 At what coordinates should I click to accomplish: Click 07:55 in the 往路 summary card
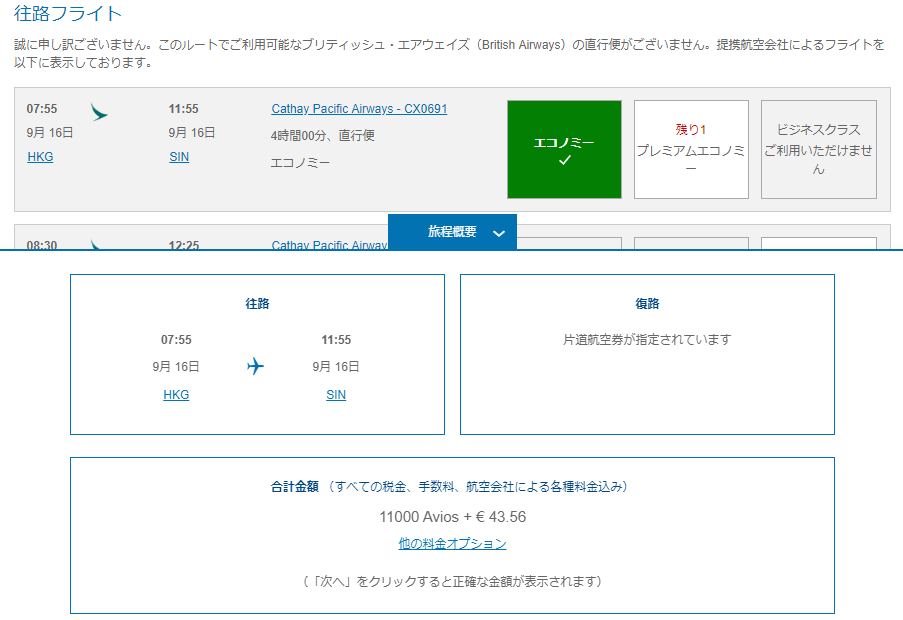pyautogui.click(x=176, y=340)
